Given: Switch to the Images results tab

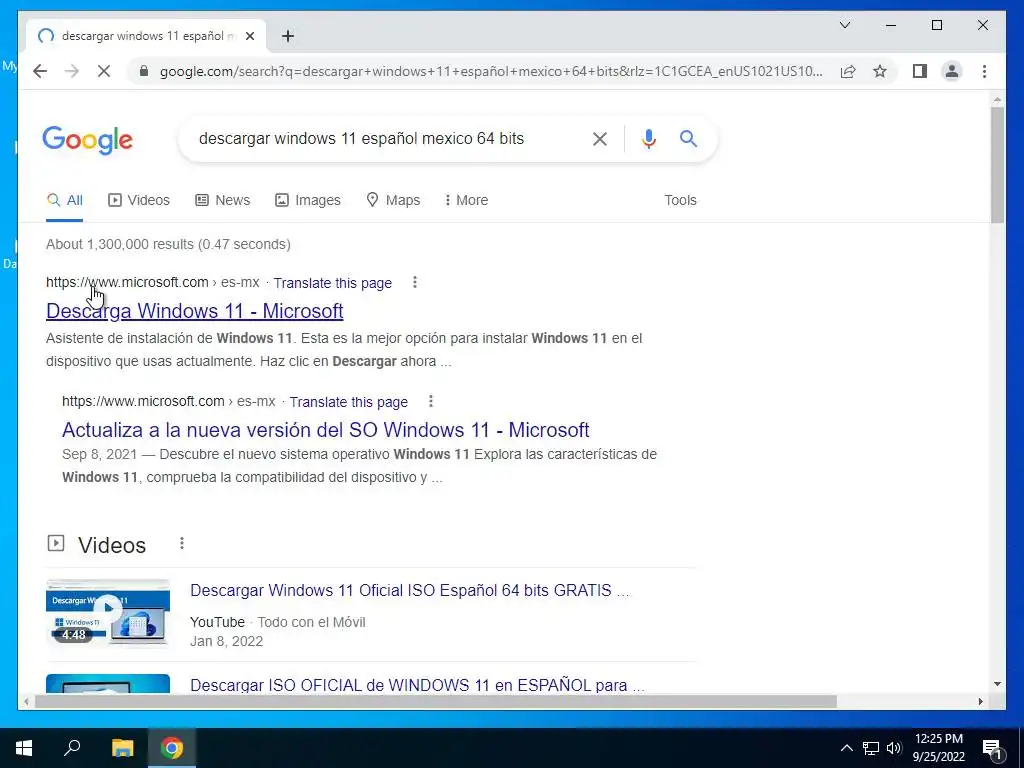Looking at the screenshot, I should tap(308, 200).
